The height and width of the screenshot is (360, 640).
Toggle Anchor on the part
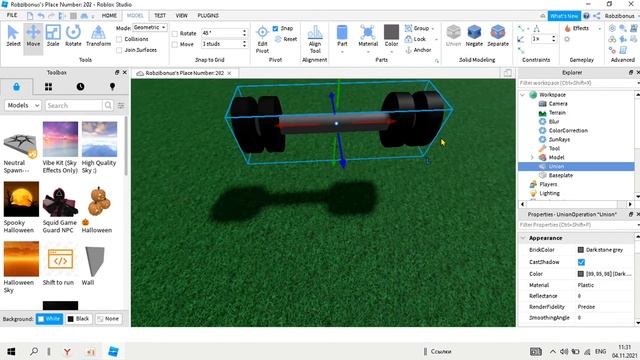coord(418,50)
